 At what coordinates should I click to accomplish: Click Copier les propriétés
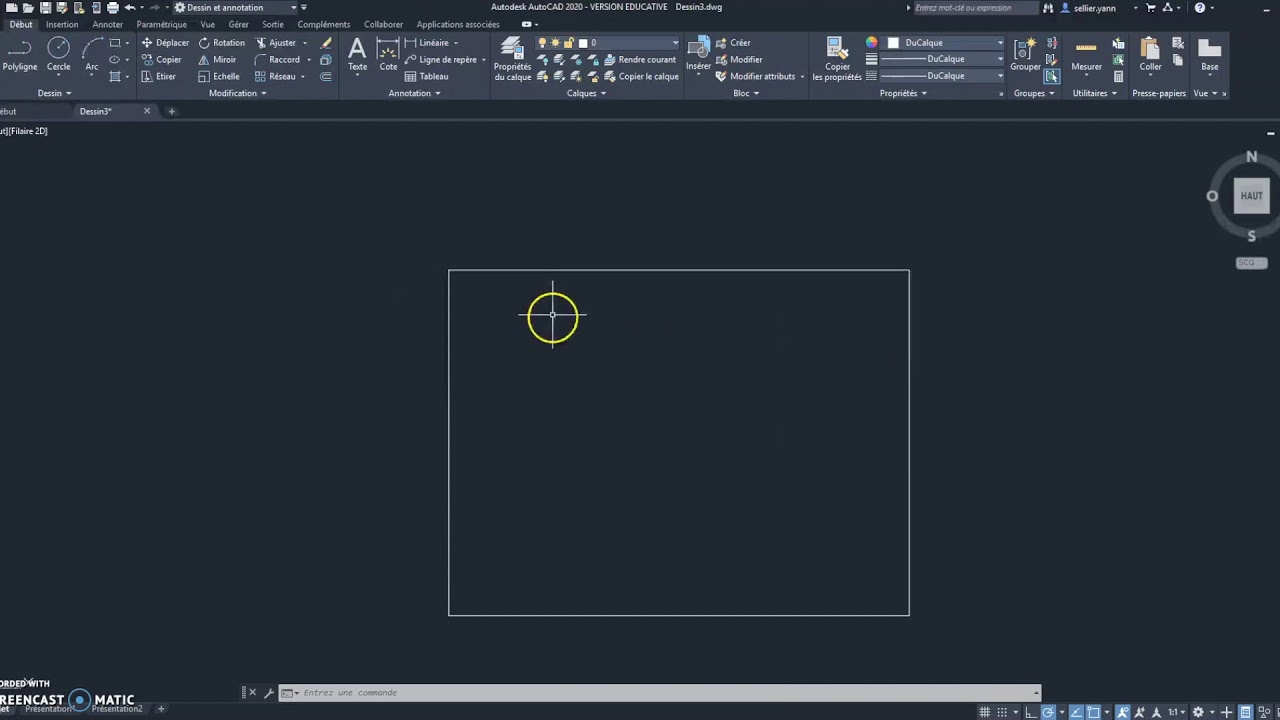(837, 59)
